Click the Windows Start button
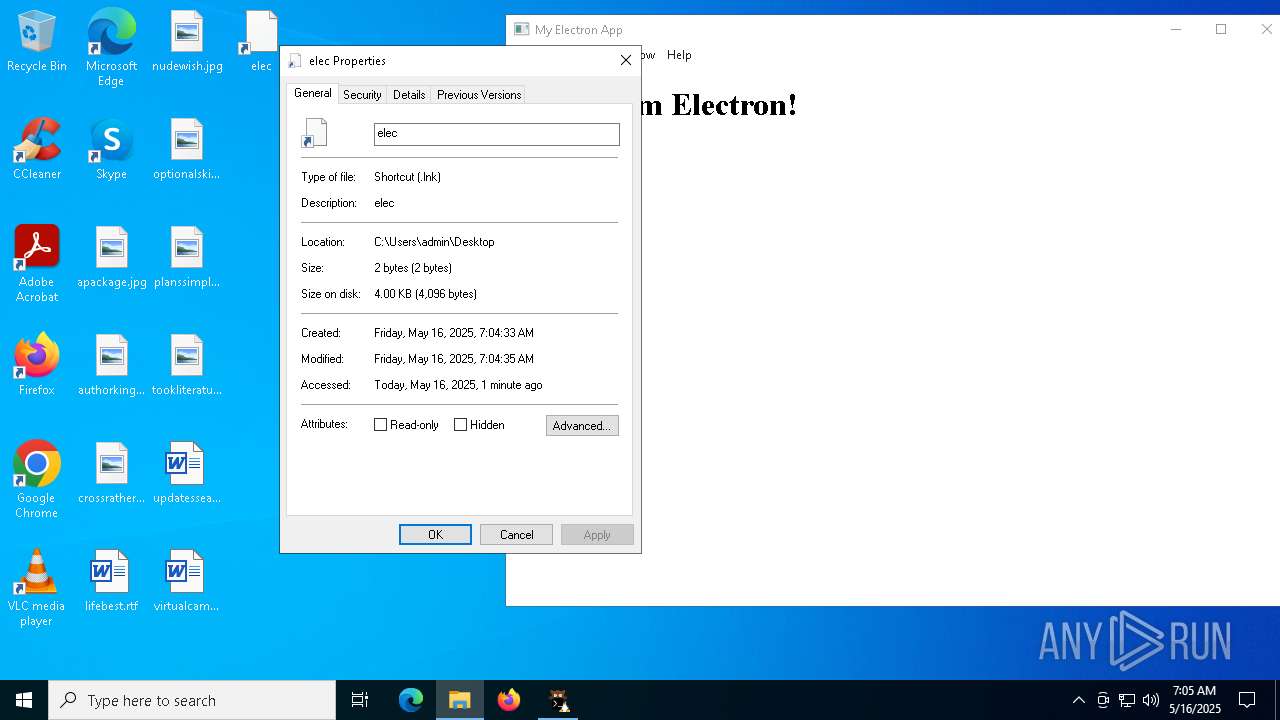This screenshot has width=1280, height=720. click(24, 700)
